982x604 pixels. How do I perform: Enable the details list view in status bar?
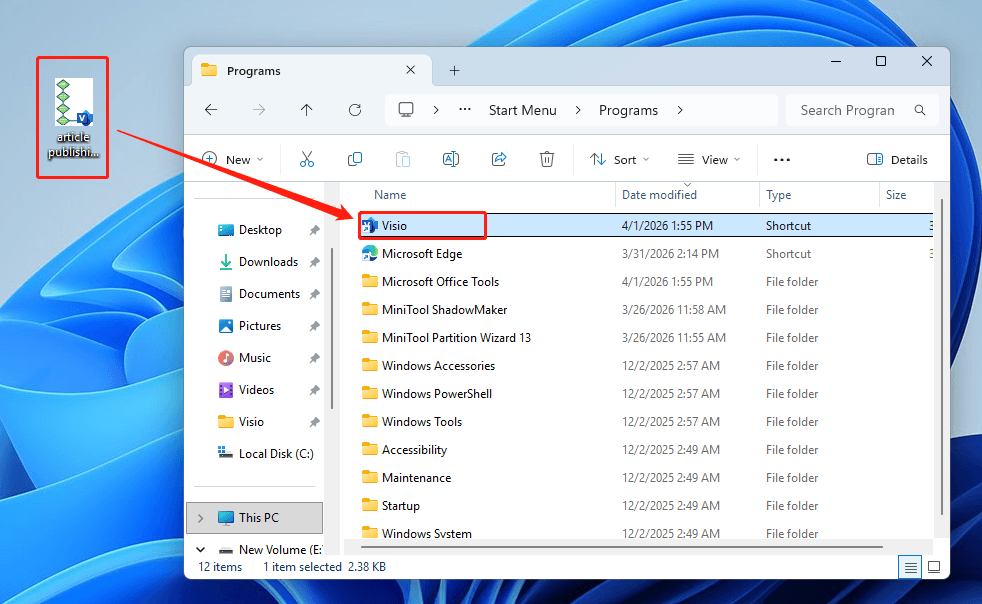pos(909,567)
